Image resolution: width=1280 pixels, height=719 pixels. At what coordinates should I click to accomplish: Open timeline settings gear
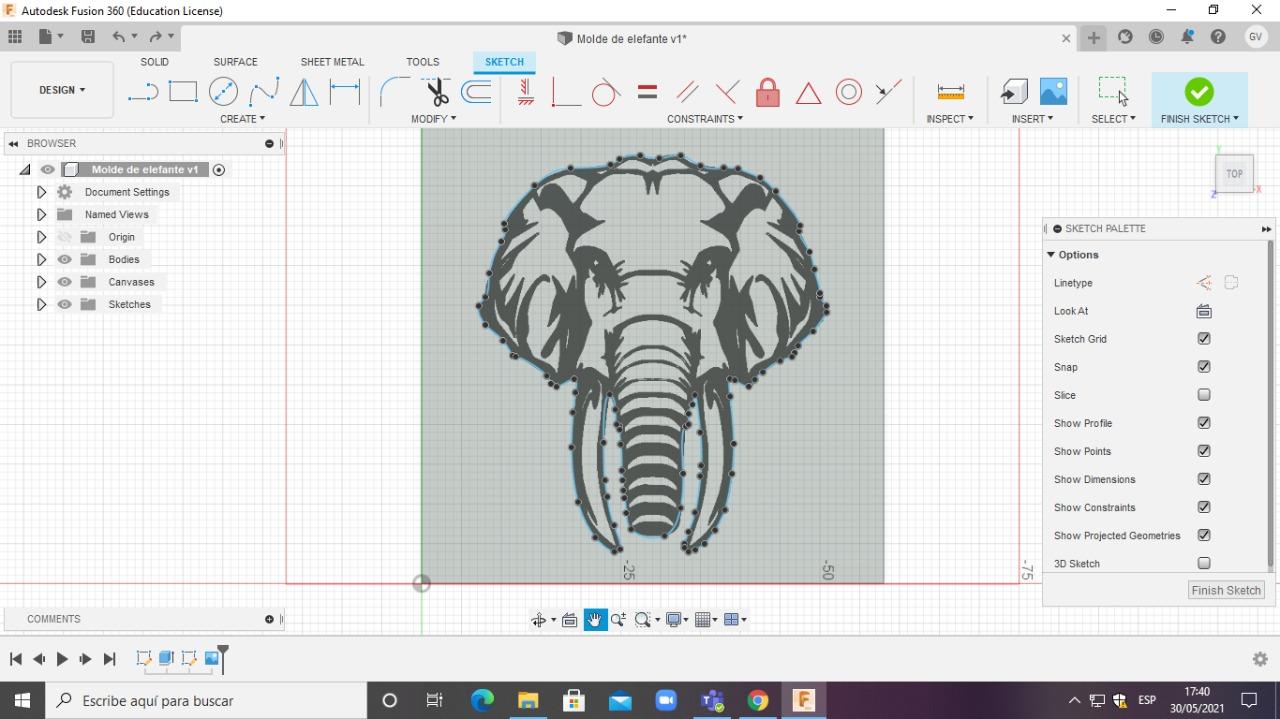1259,659
